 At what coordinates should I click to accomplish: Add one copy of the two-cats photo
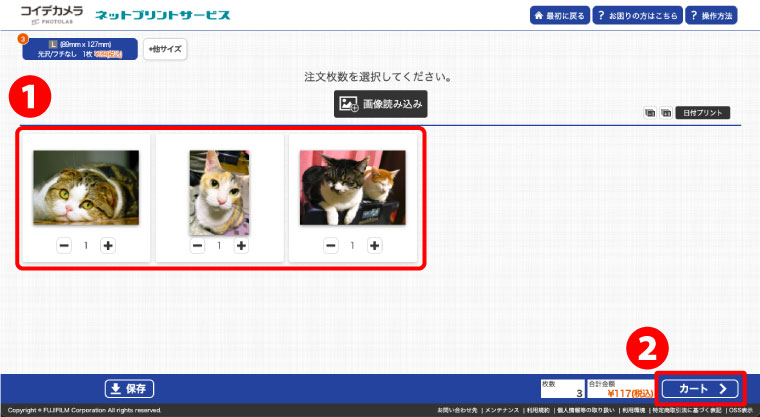(374, 245)
